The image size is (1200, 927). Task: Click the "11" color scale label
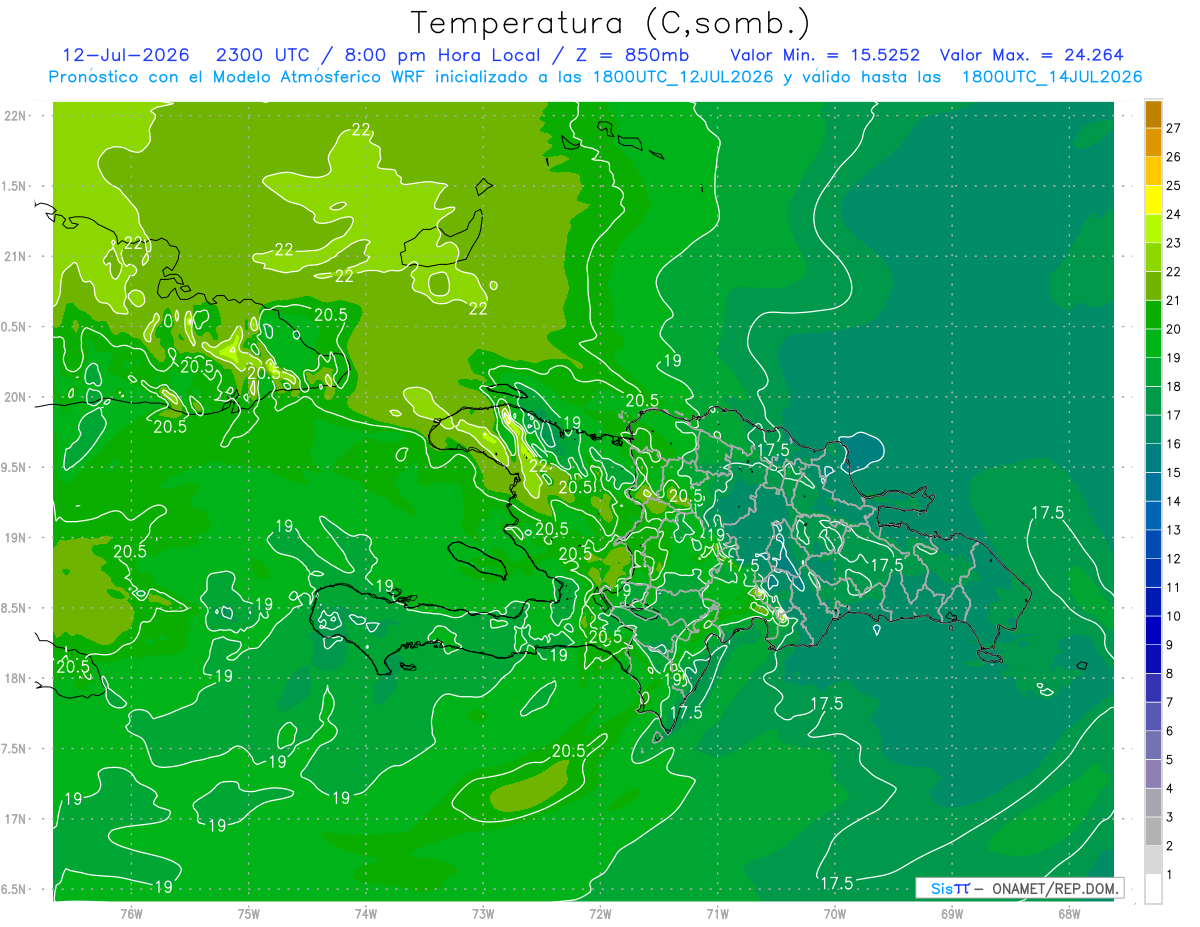pos(1174,587)
